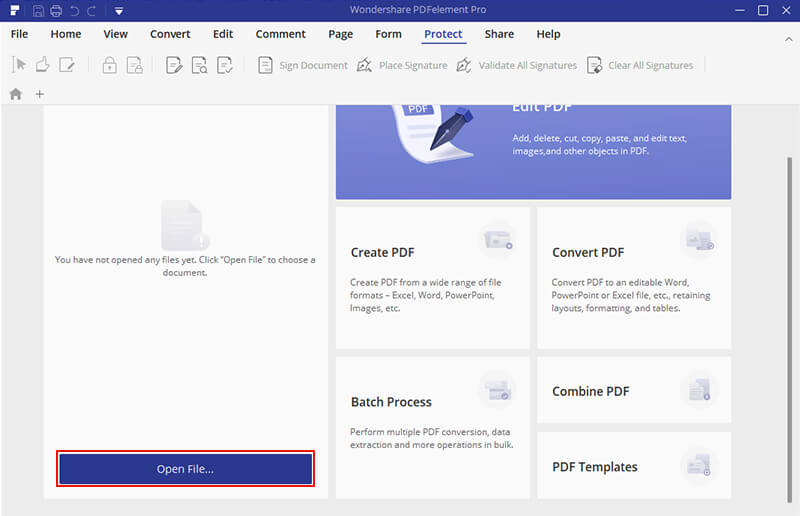Open the Convert menu tab
This screenshot has width=800, height=516.
point(170,34)
